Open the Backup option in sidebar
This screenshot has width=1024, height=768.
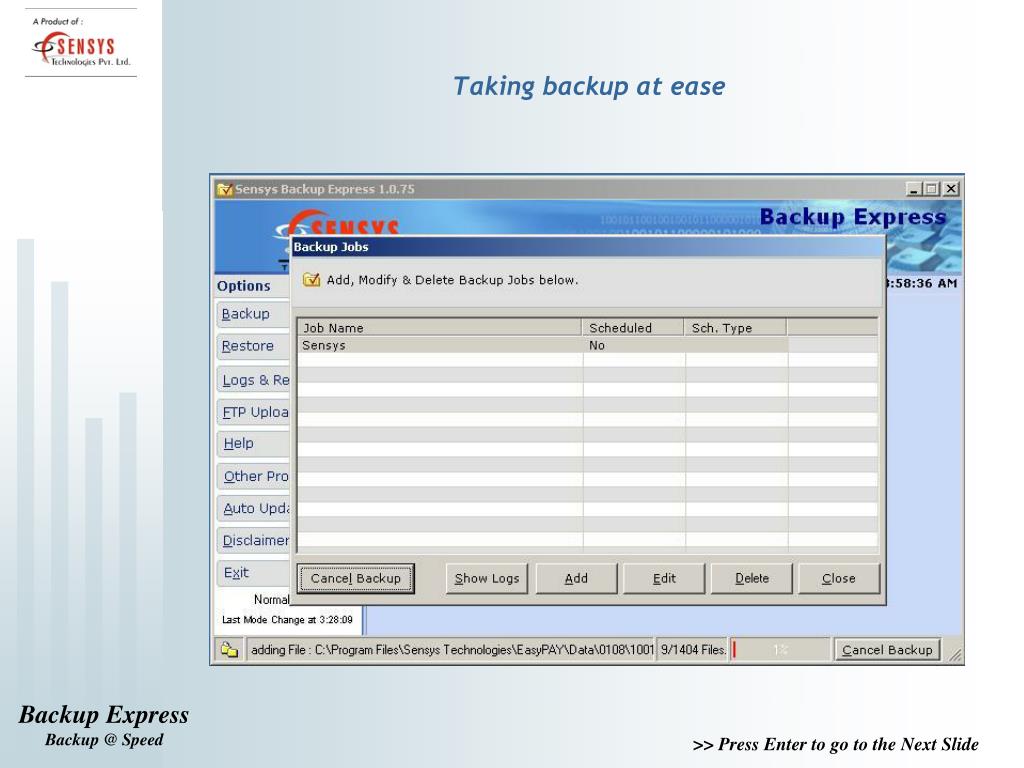(253, 314)
